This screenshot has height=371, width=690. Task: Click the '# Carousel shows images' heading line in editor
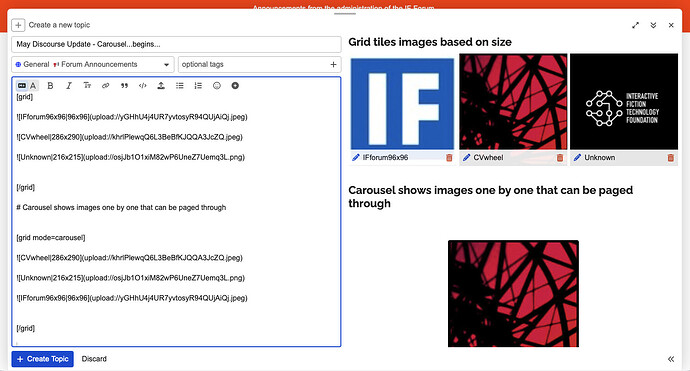tap(121, 207)
